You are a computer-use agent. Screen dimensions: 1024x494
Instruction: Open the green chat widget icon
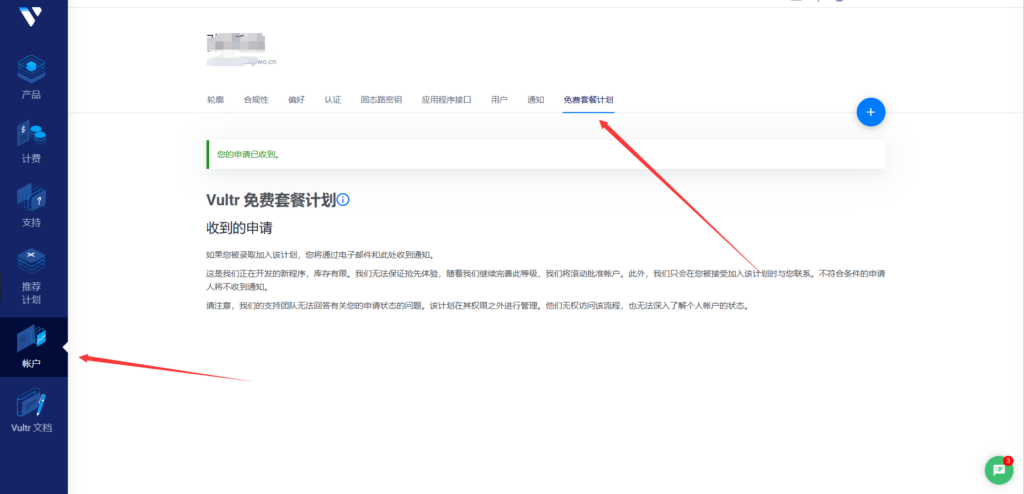coord(997,469)
